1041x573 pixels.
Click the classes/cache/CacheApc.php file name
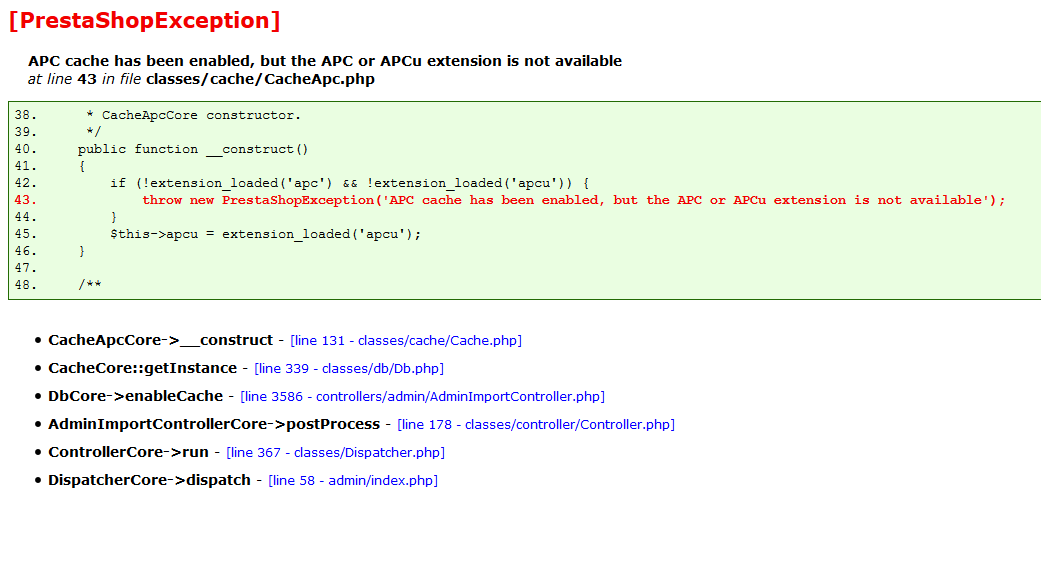[260, 79]
